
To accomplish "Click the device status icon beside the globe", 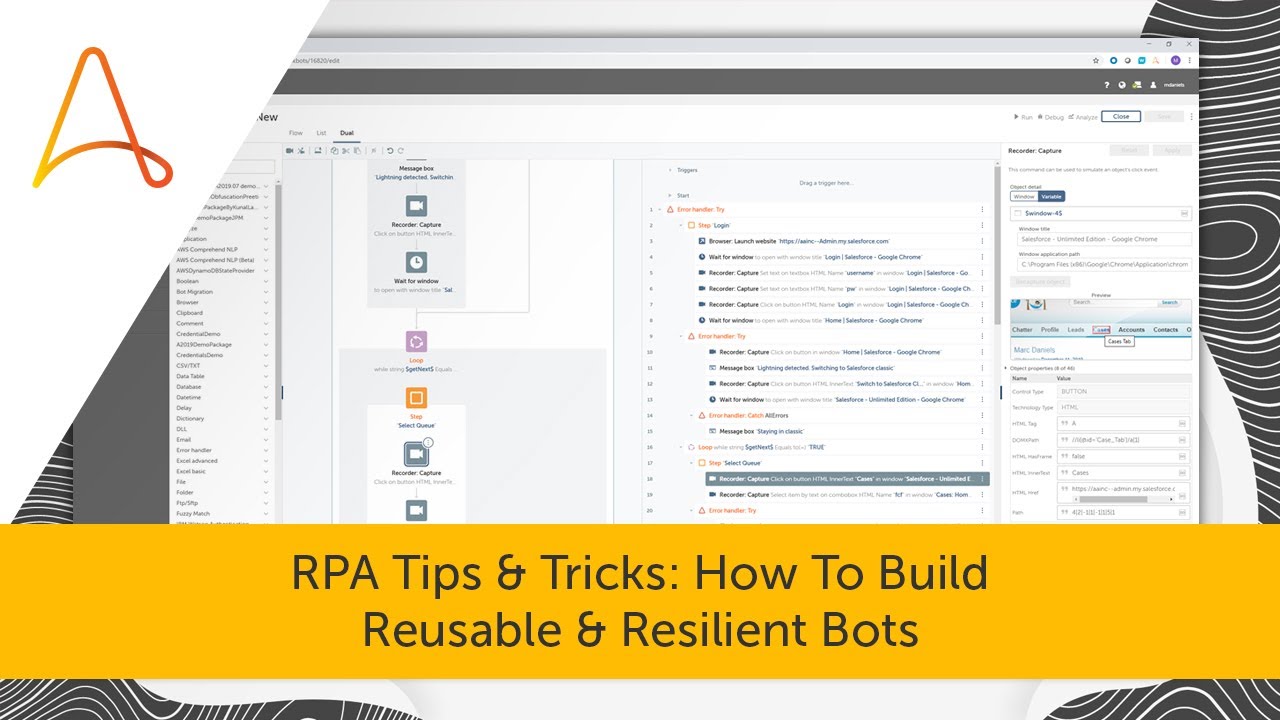I will pos(1137,85).
